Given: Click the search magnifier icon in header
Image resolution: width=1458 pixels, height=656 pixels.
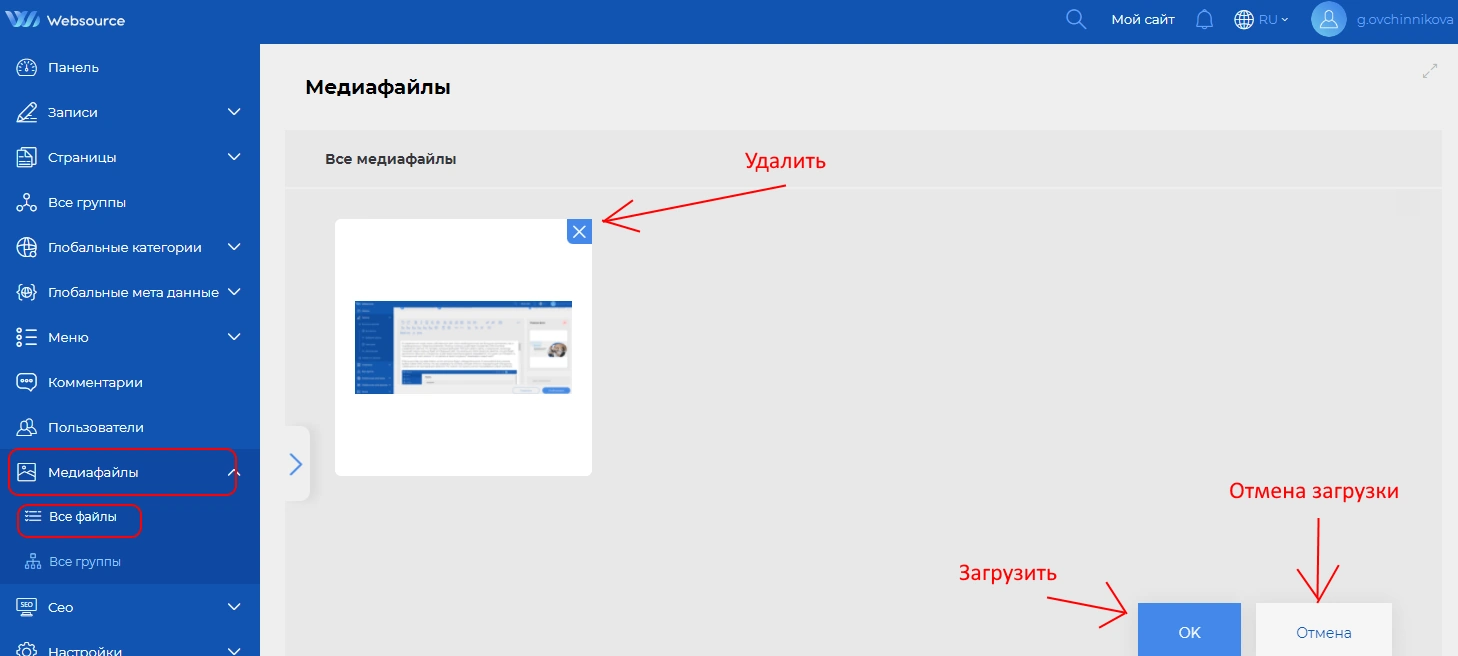Looking at the screenshot, I should (1076, 19).
